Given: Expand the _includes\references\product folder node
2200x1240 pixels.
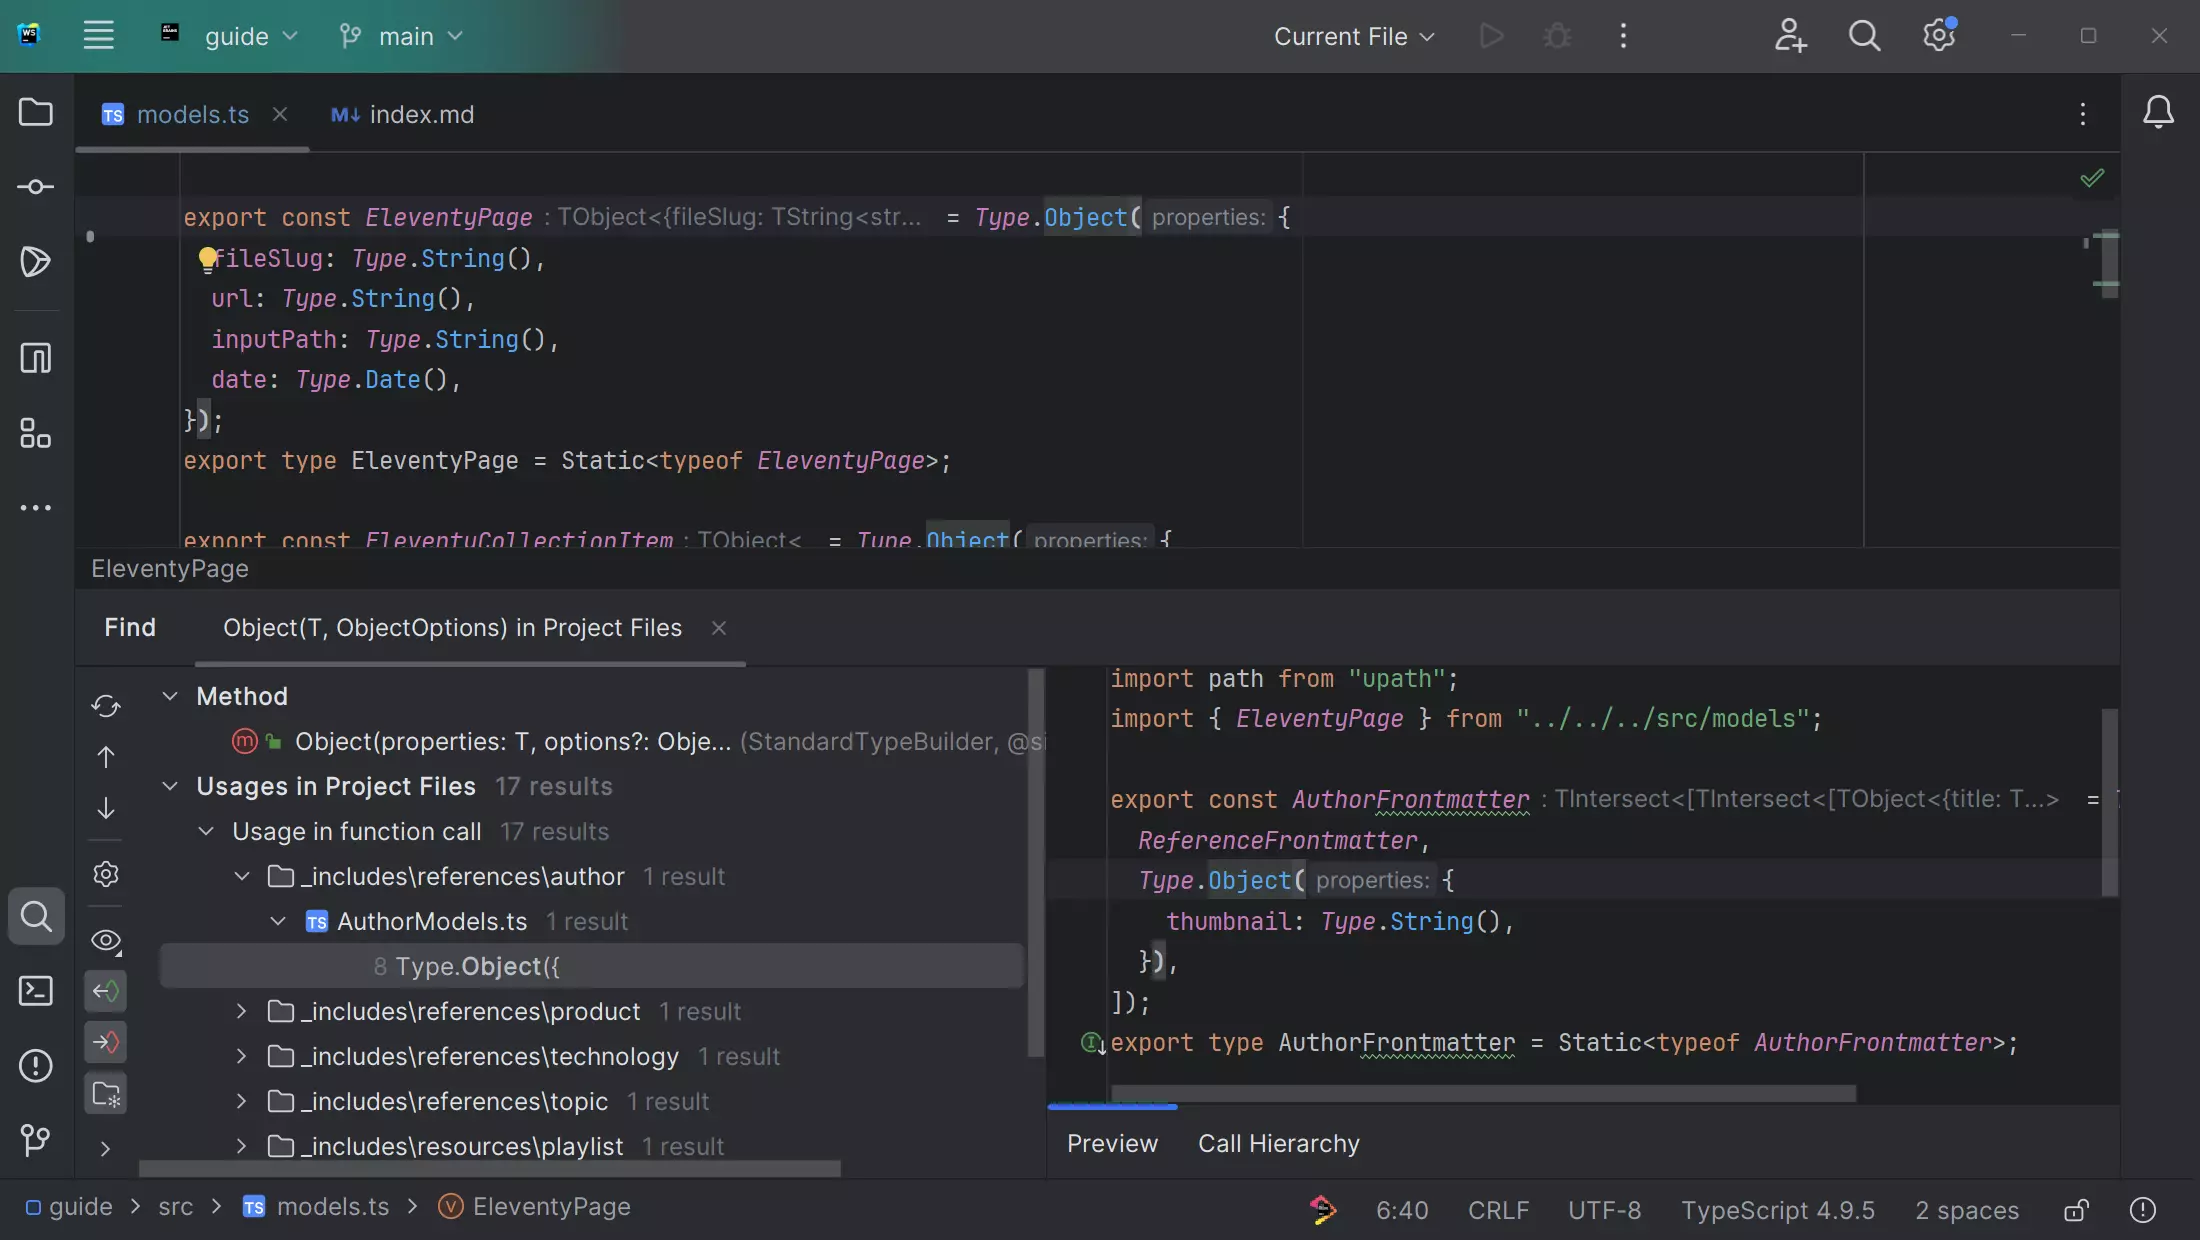Looking at the screenshot, I should pyautogui.click(x=241, y=1011).
